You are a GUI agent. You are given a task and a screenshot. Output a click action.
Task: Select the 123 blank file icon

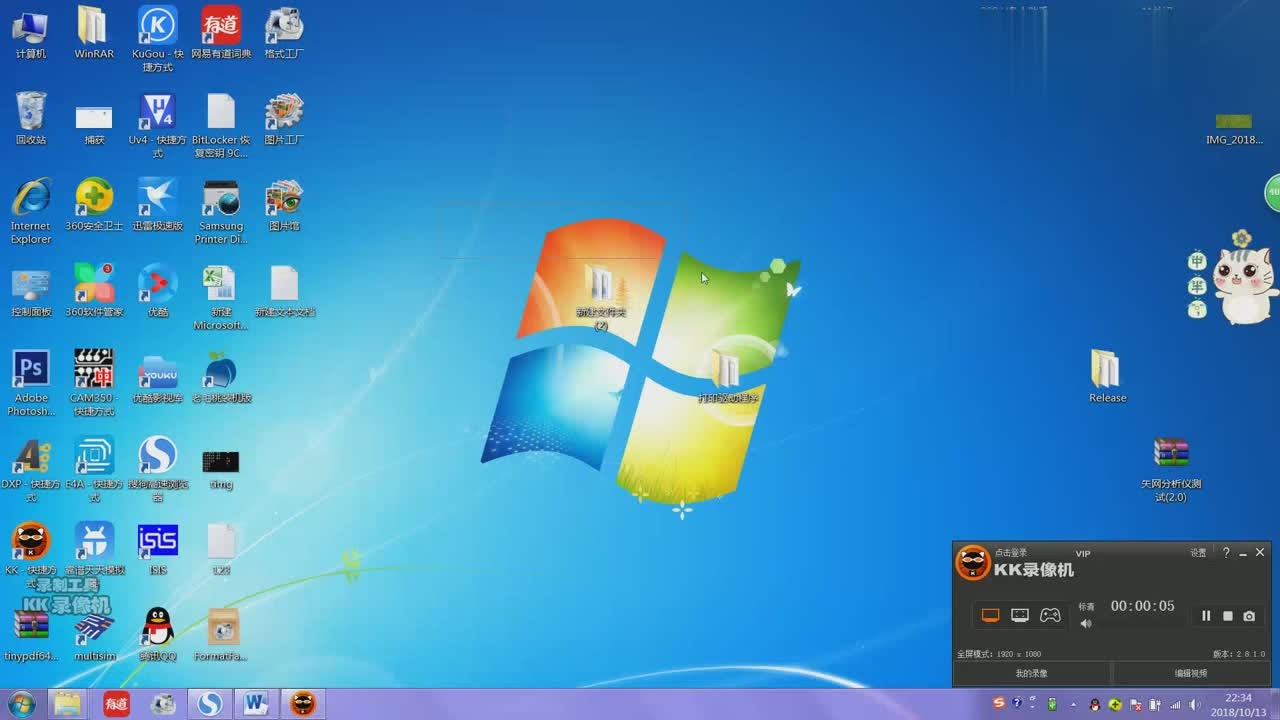[x=221, y=549]
